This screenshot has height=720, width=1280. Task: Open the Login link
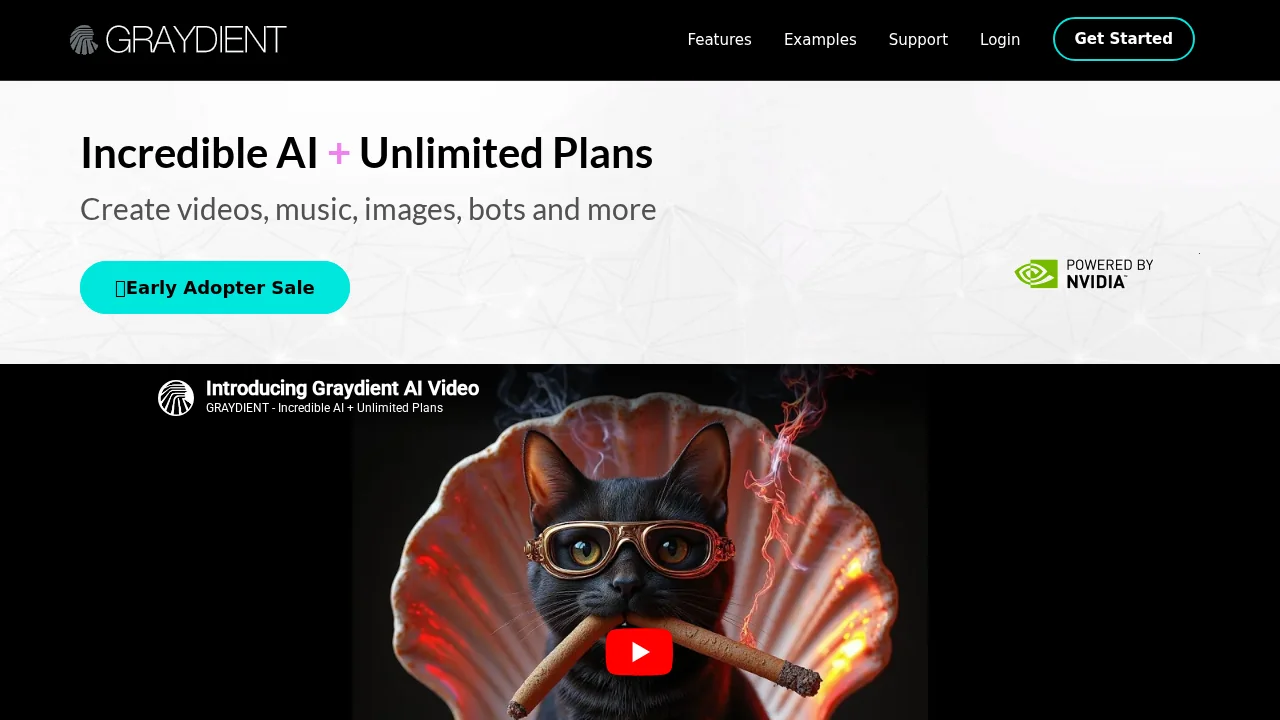1000,40
